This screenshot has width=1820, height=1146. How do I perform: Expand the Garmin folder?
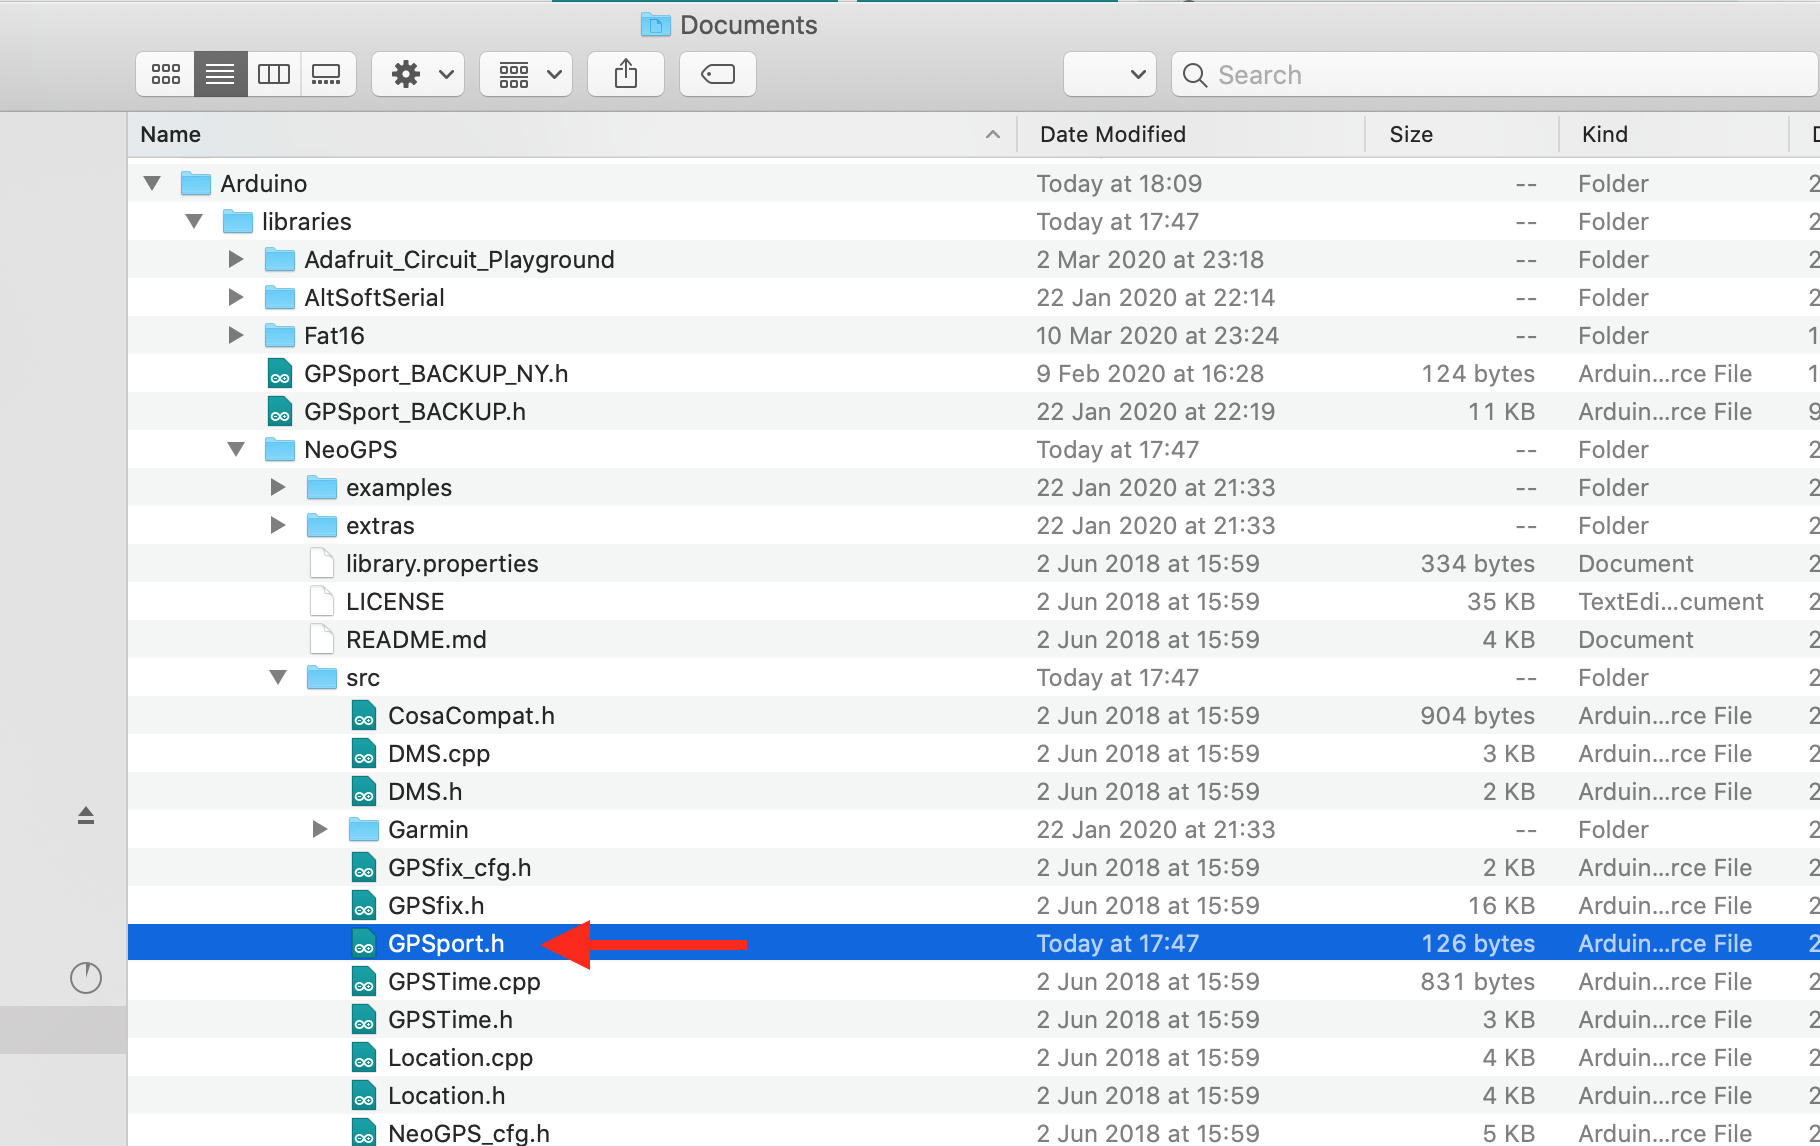(320, 830)
